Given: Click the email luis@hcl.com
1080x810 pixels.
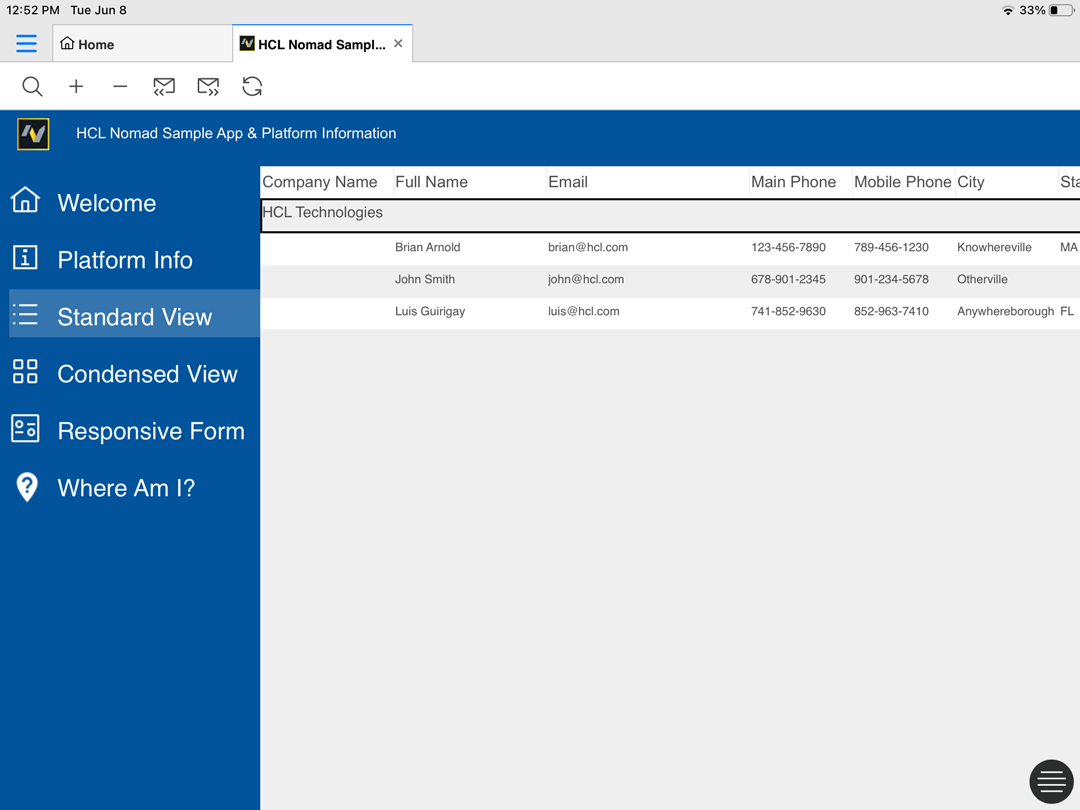Looking at the screenshot, I should (583, 311).
